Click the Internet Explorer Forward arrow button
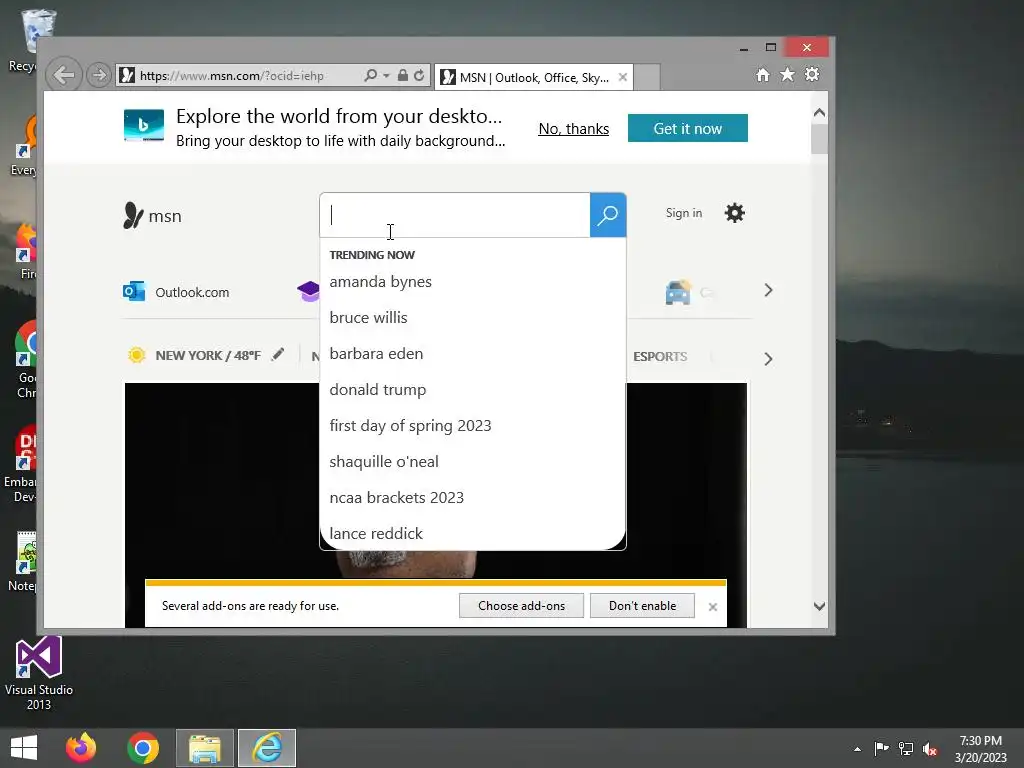 coord(99,75)
